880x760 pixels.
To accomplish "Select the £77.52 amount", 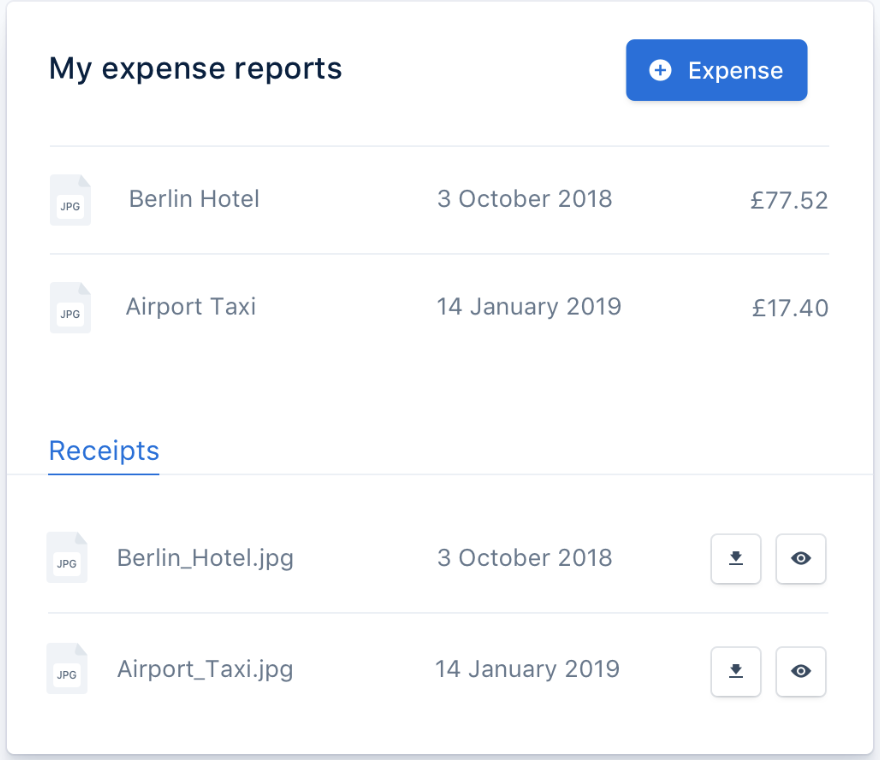I will pyautogui.click(x=789, y=201).
